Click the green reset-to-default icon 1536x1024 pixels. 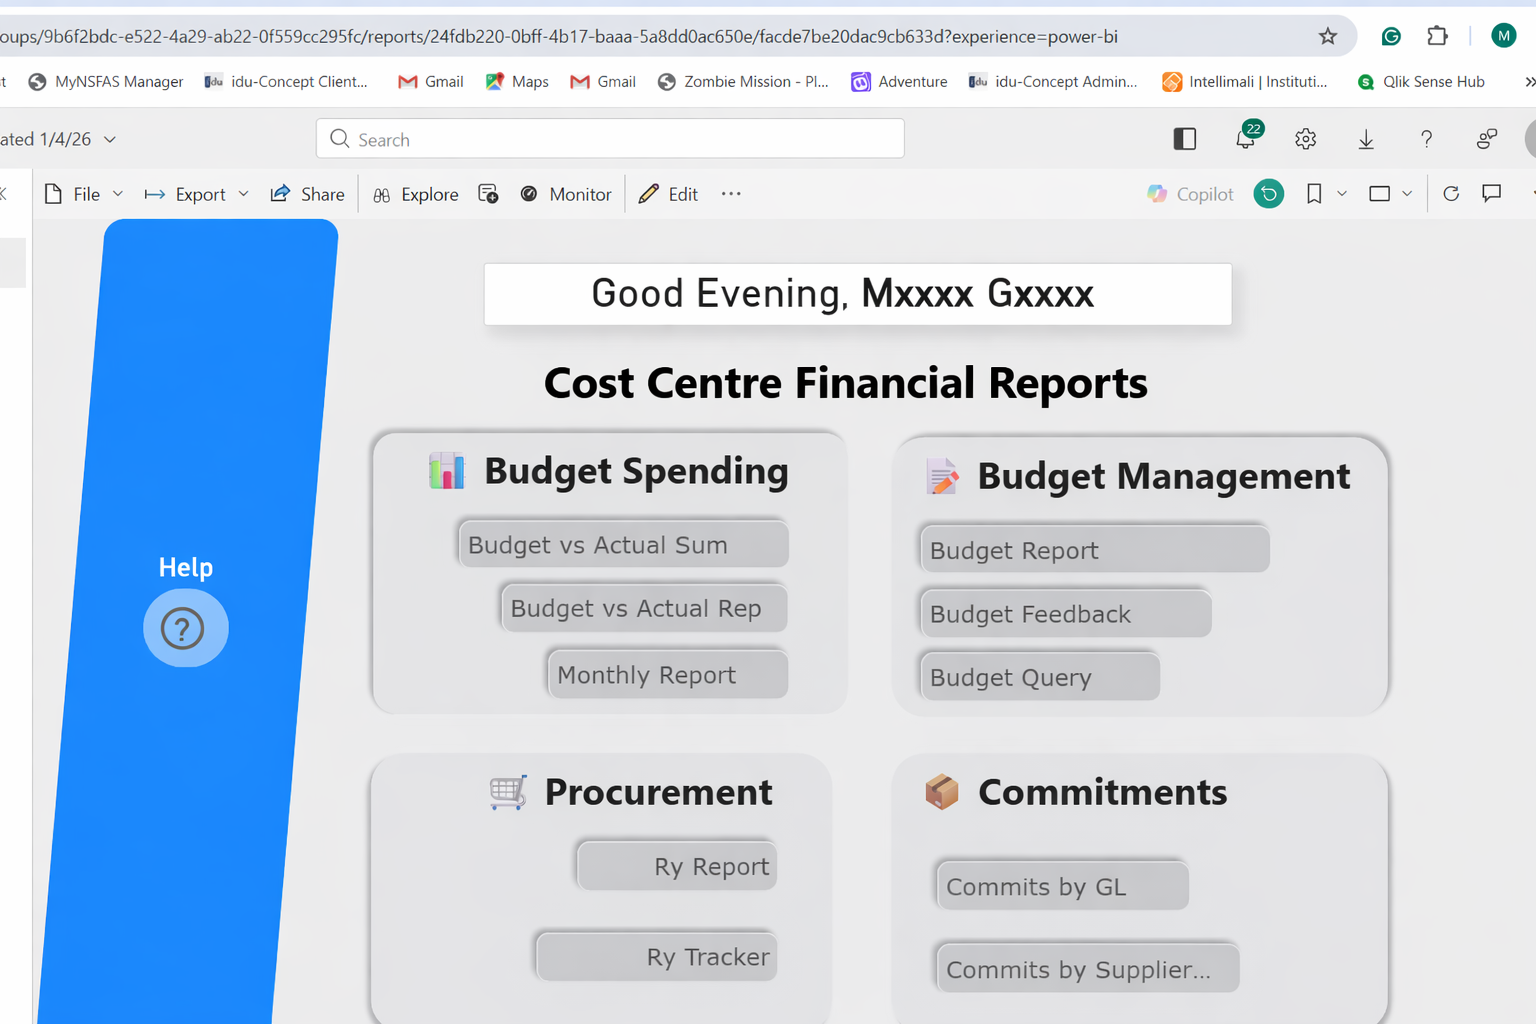click(1269, 194)
